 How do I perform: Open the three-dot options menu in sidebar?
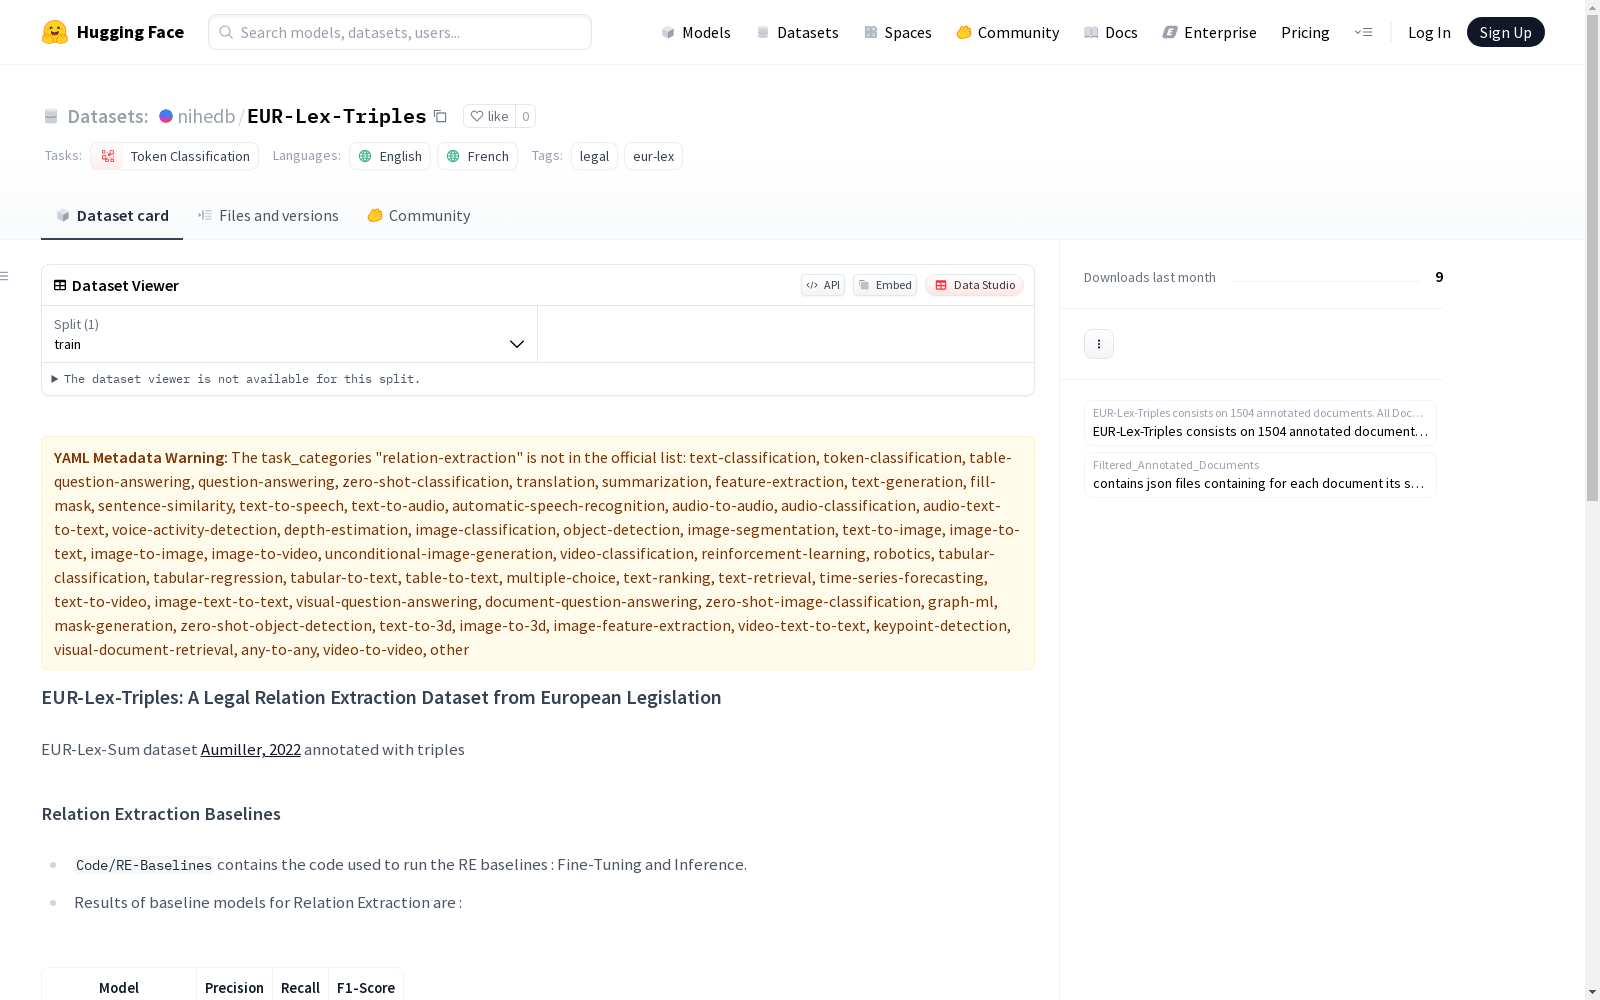1099,344
